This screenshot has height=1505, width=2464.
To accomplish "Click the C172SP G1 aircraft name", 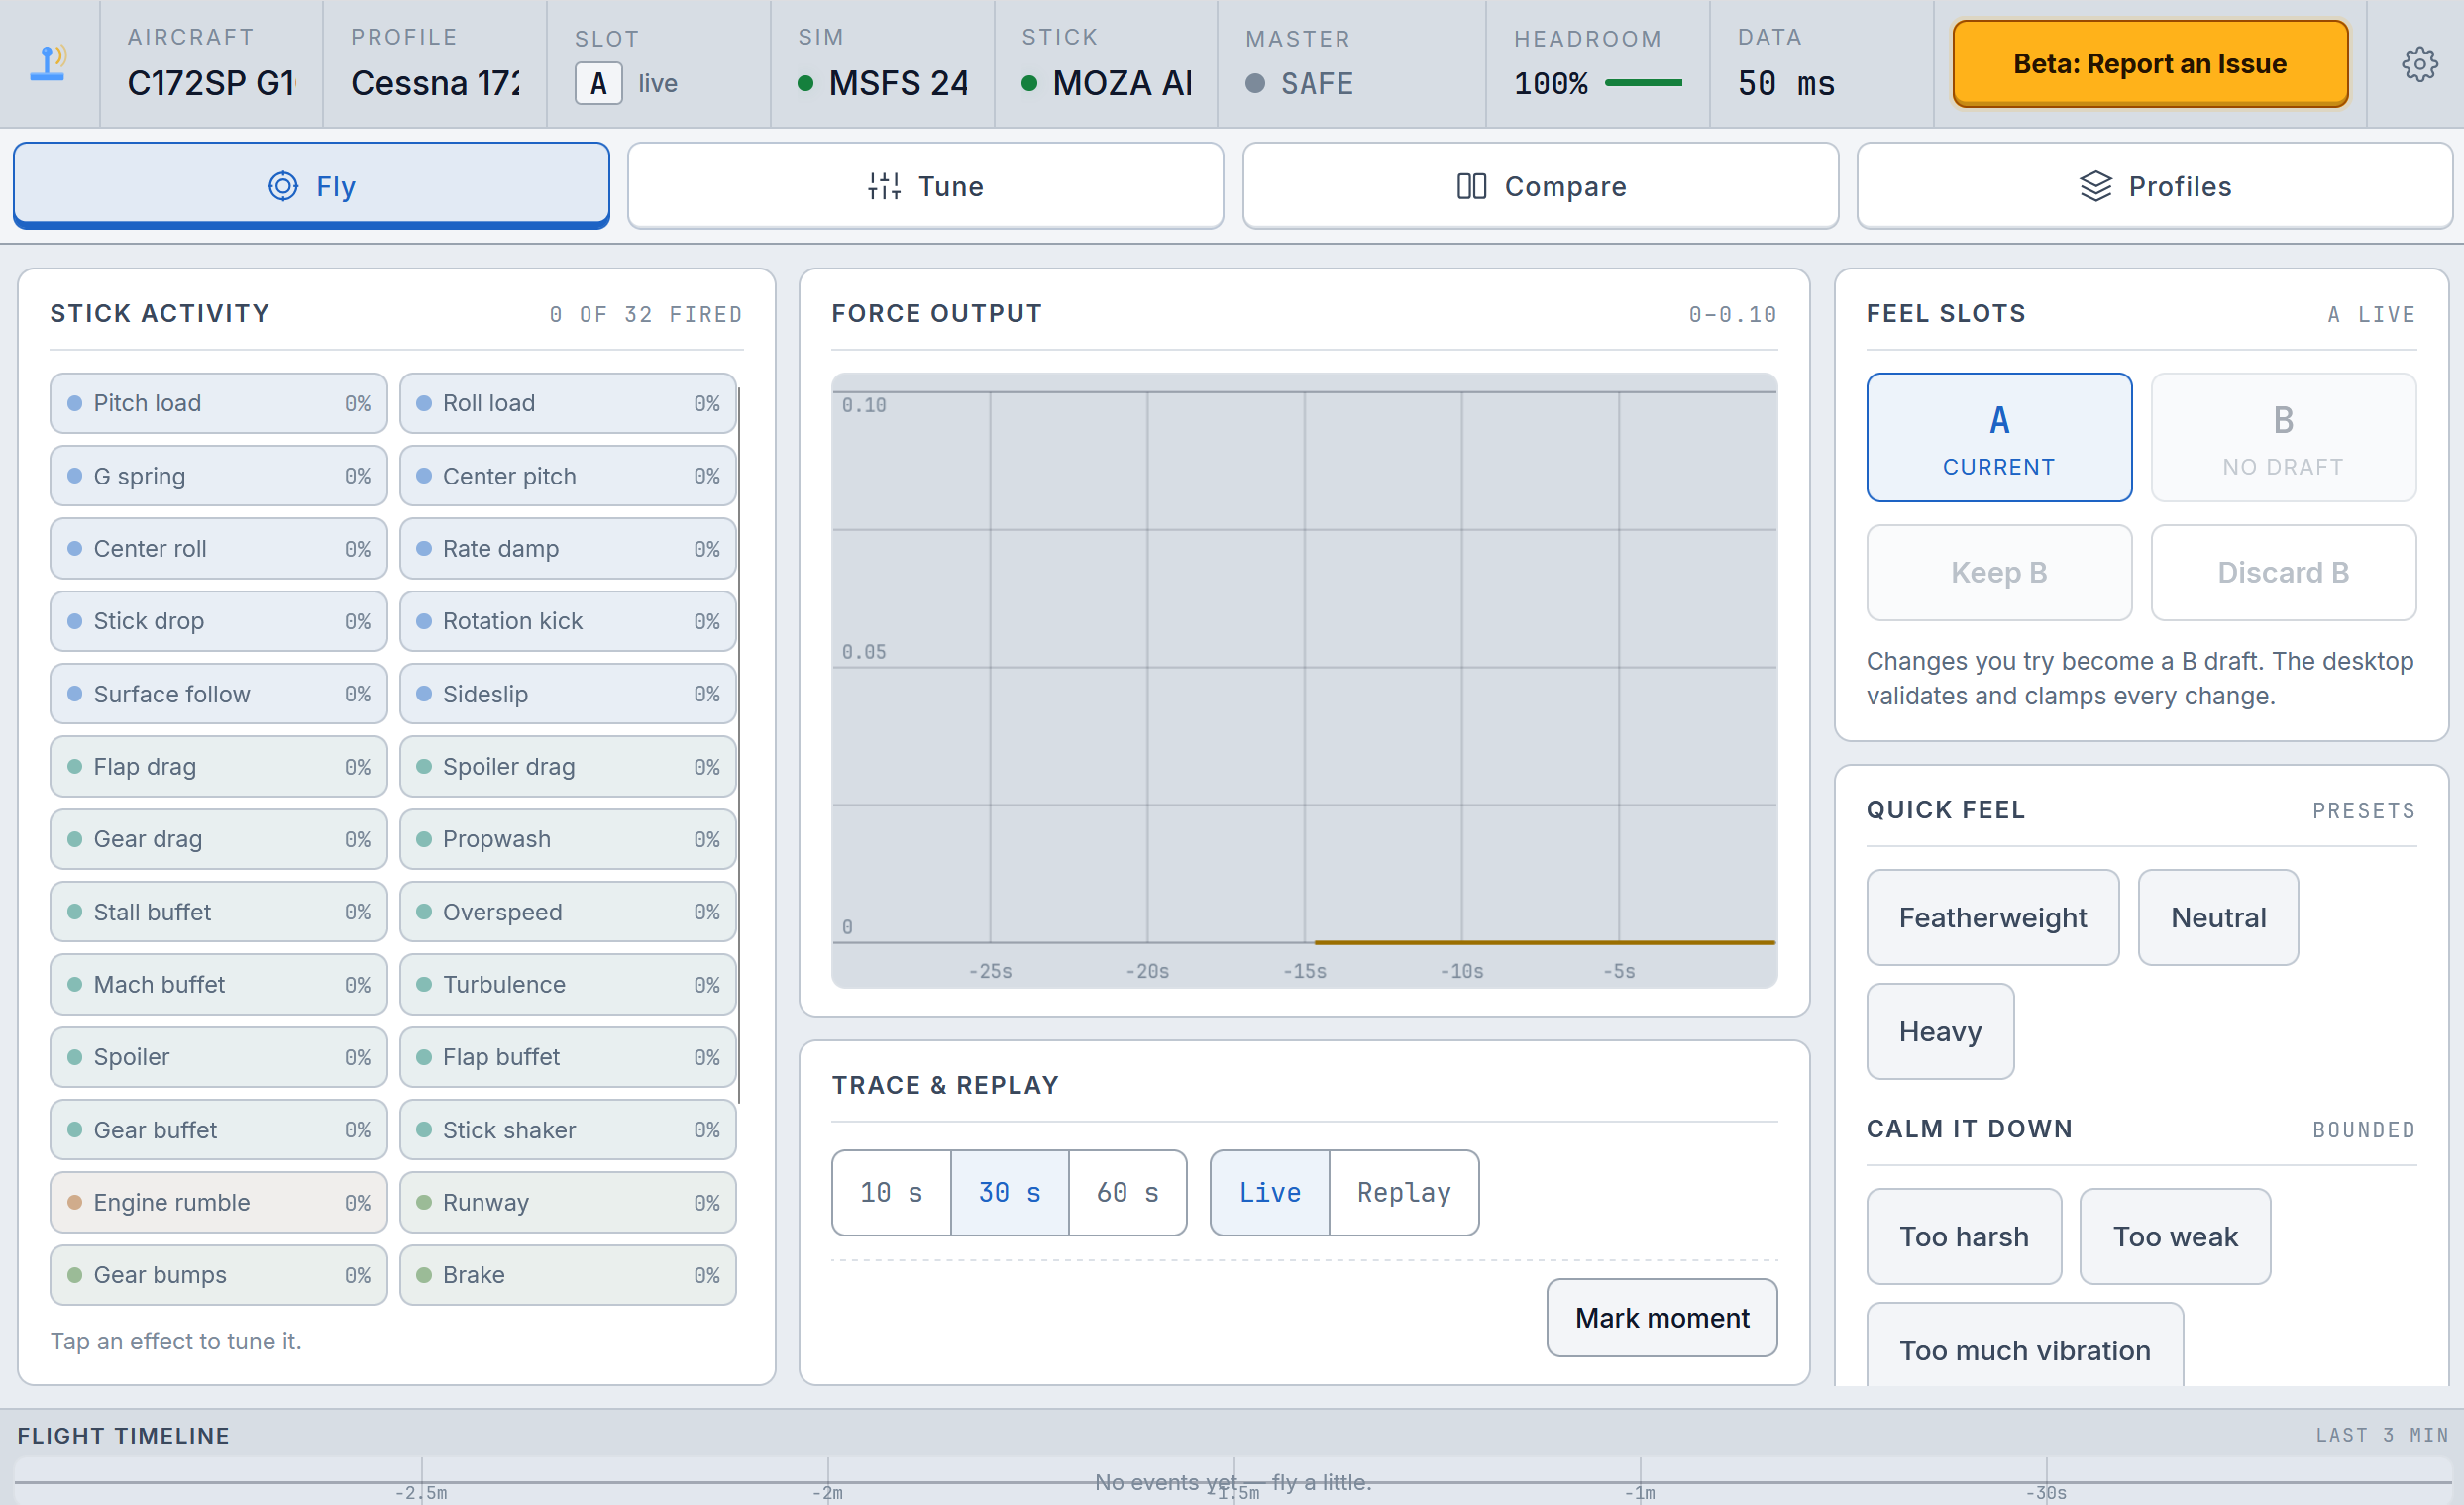I will [211, 83].
